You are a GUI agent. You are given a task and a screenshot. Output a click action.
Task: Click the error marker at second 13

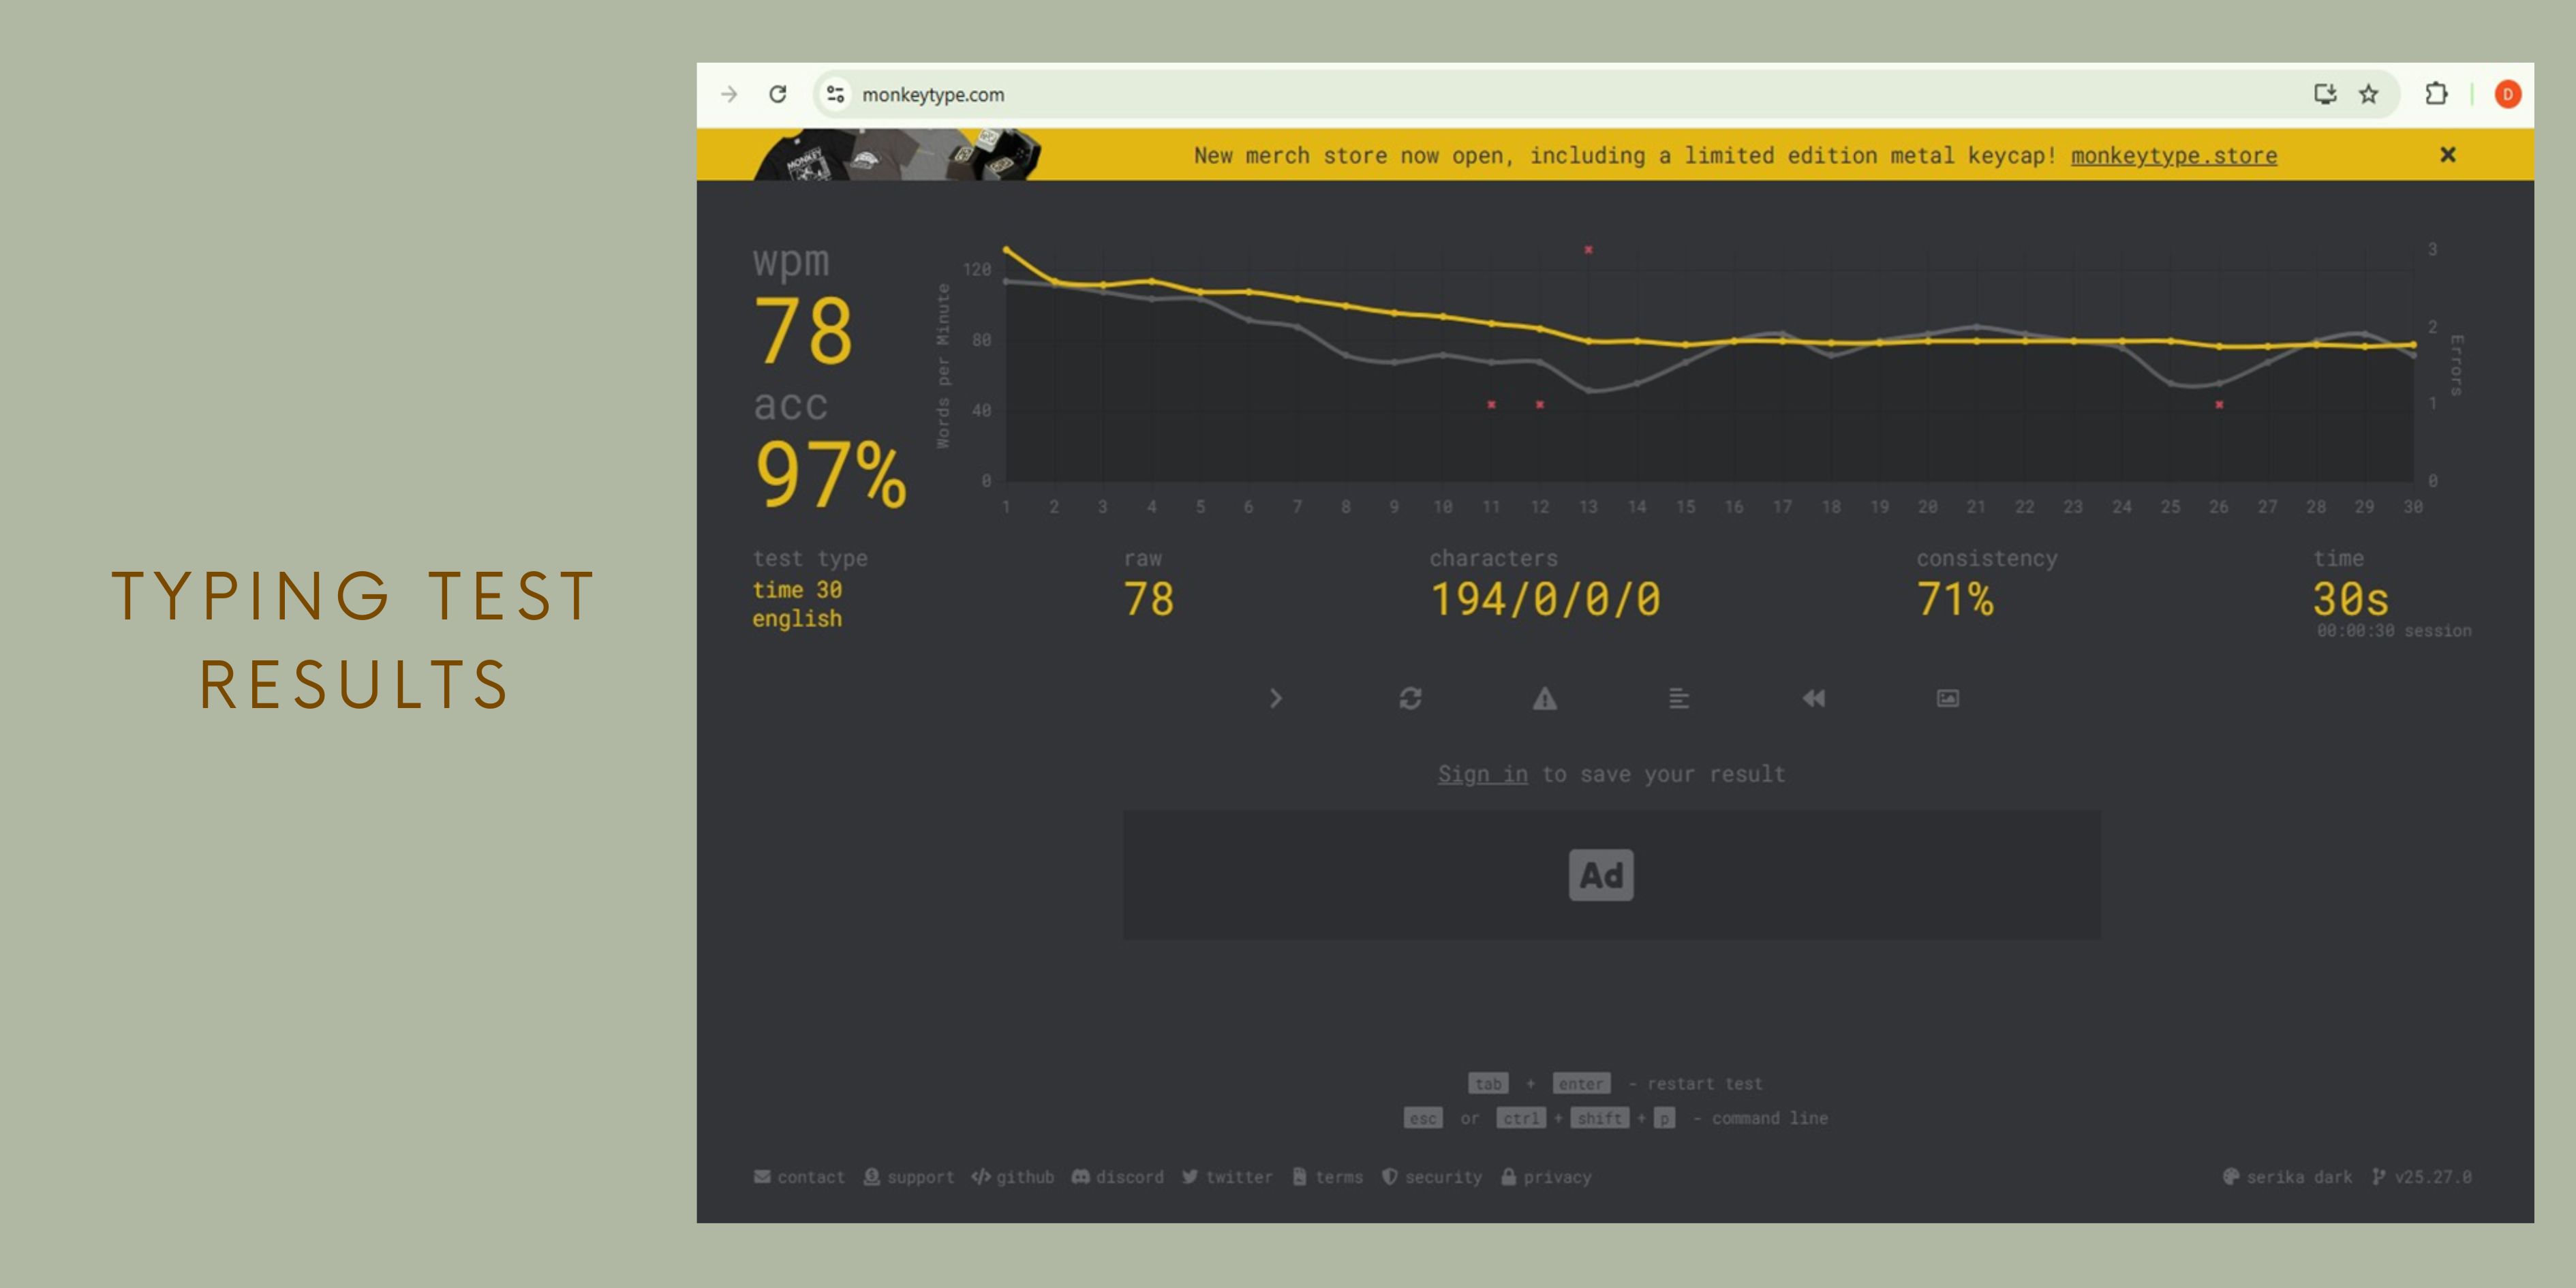click(1588, 249)
